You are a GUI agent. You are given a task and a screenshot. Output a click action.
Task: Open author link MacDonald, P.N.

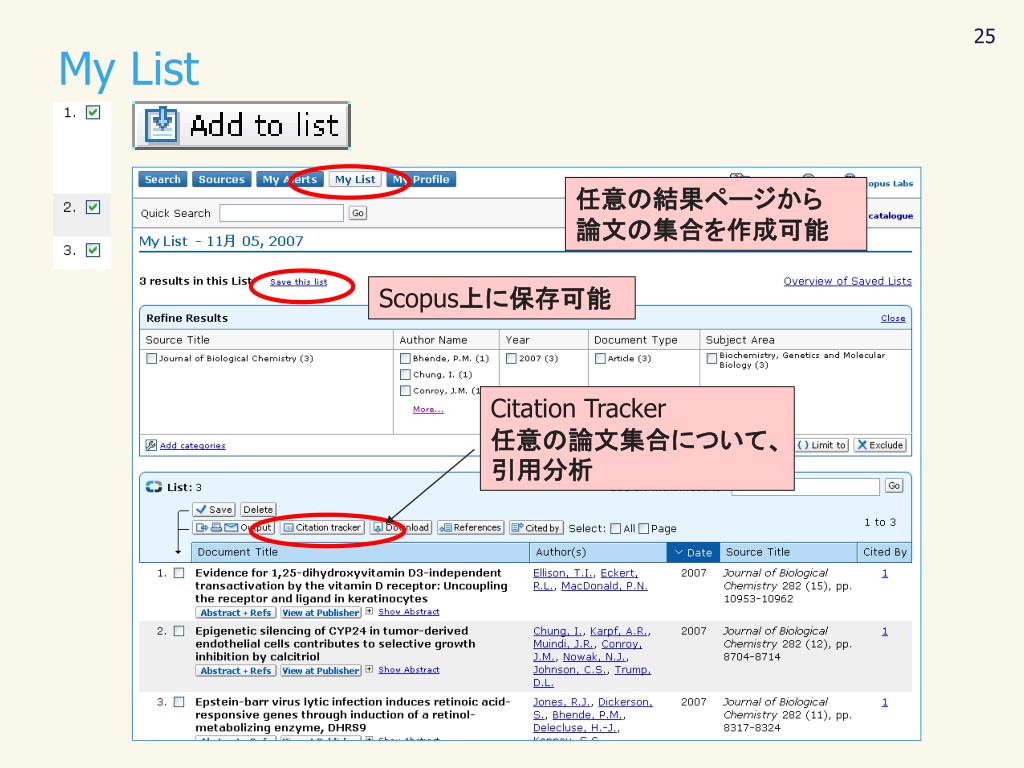(604, 586)
